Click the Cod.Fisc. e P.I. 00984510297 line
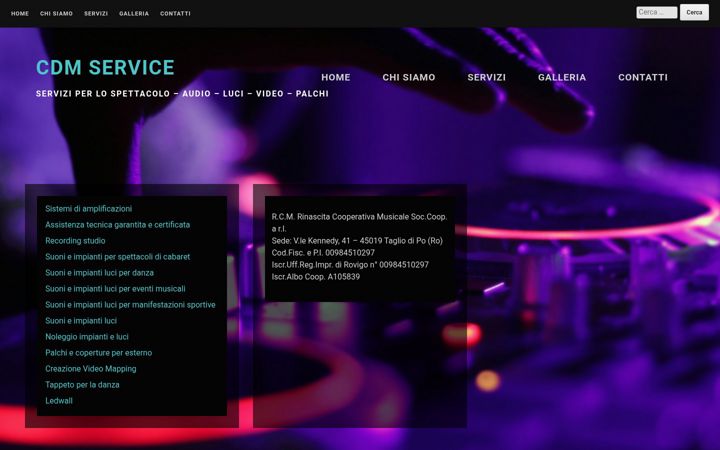 coord(323,253)
